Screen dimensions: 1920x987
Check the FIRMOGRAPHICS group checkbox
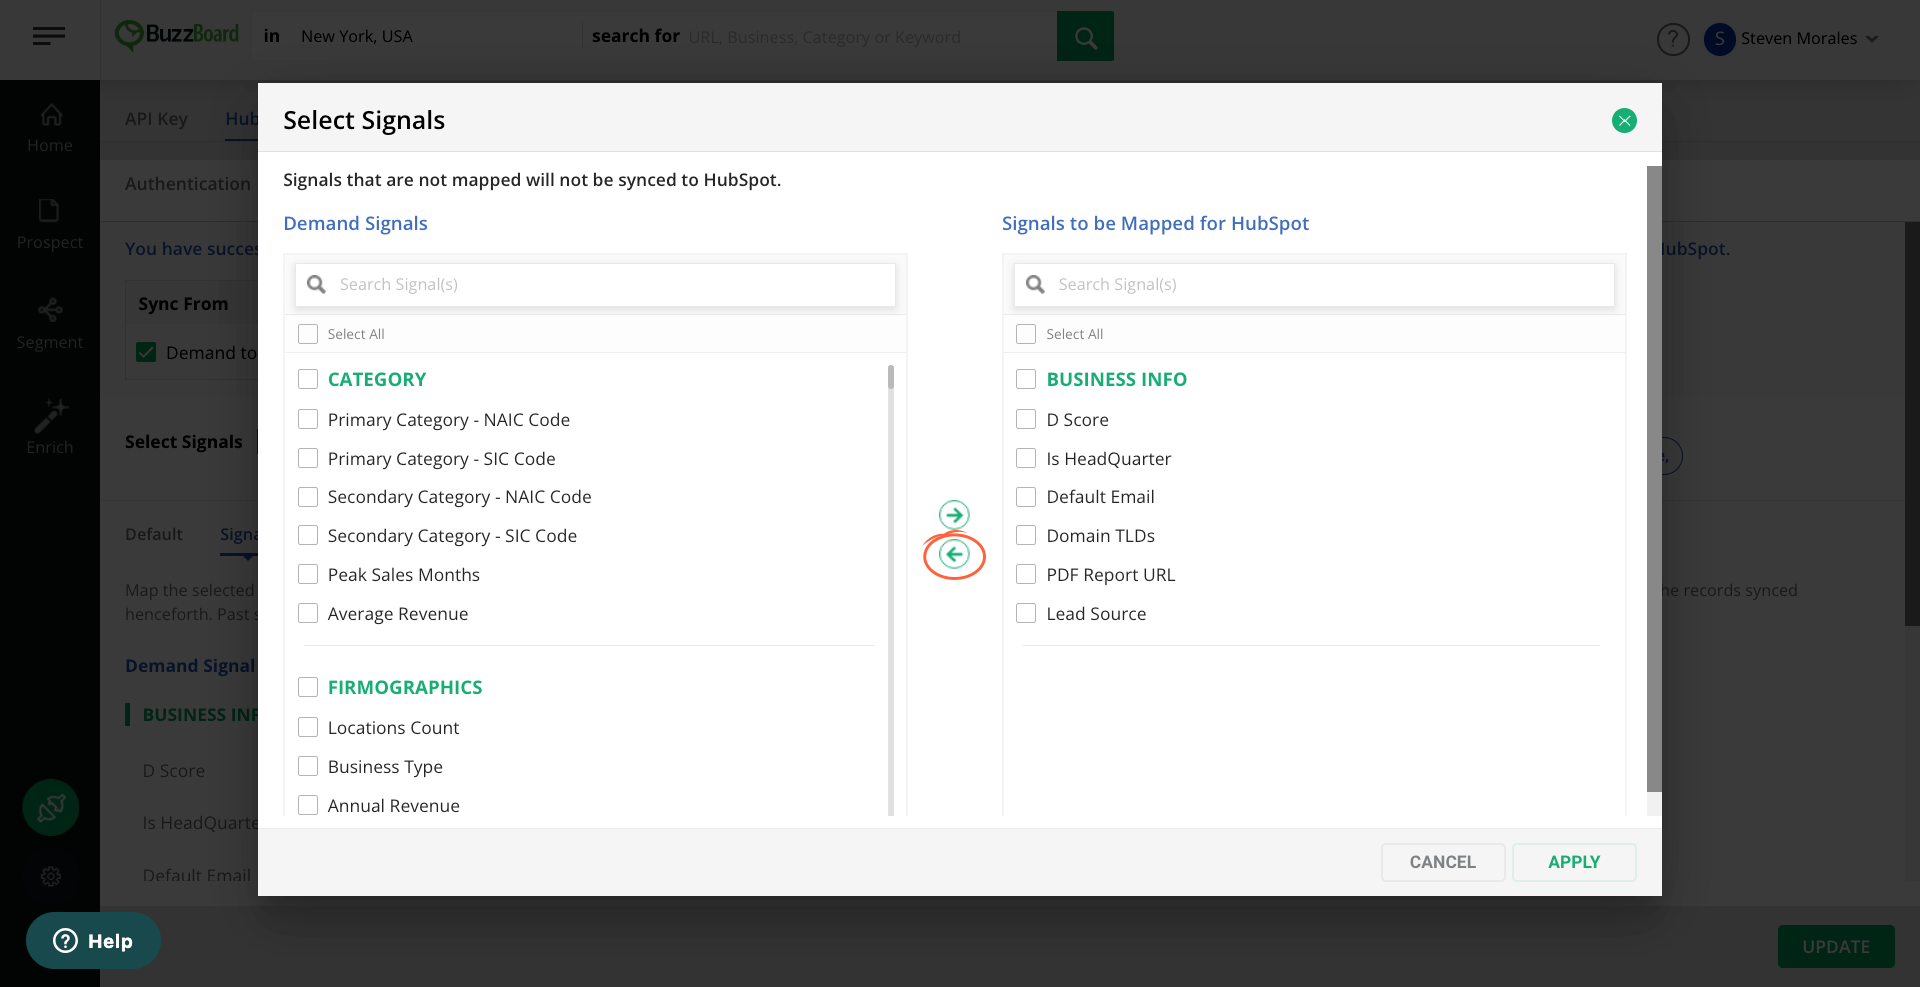(308, 687)
